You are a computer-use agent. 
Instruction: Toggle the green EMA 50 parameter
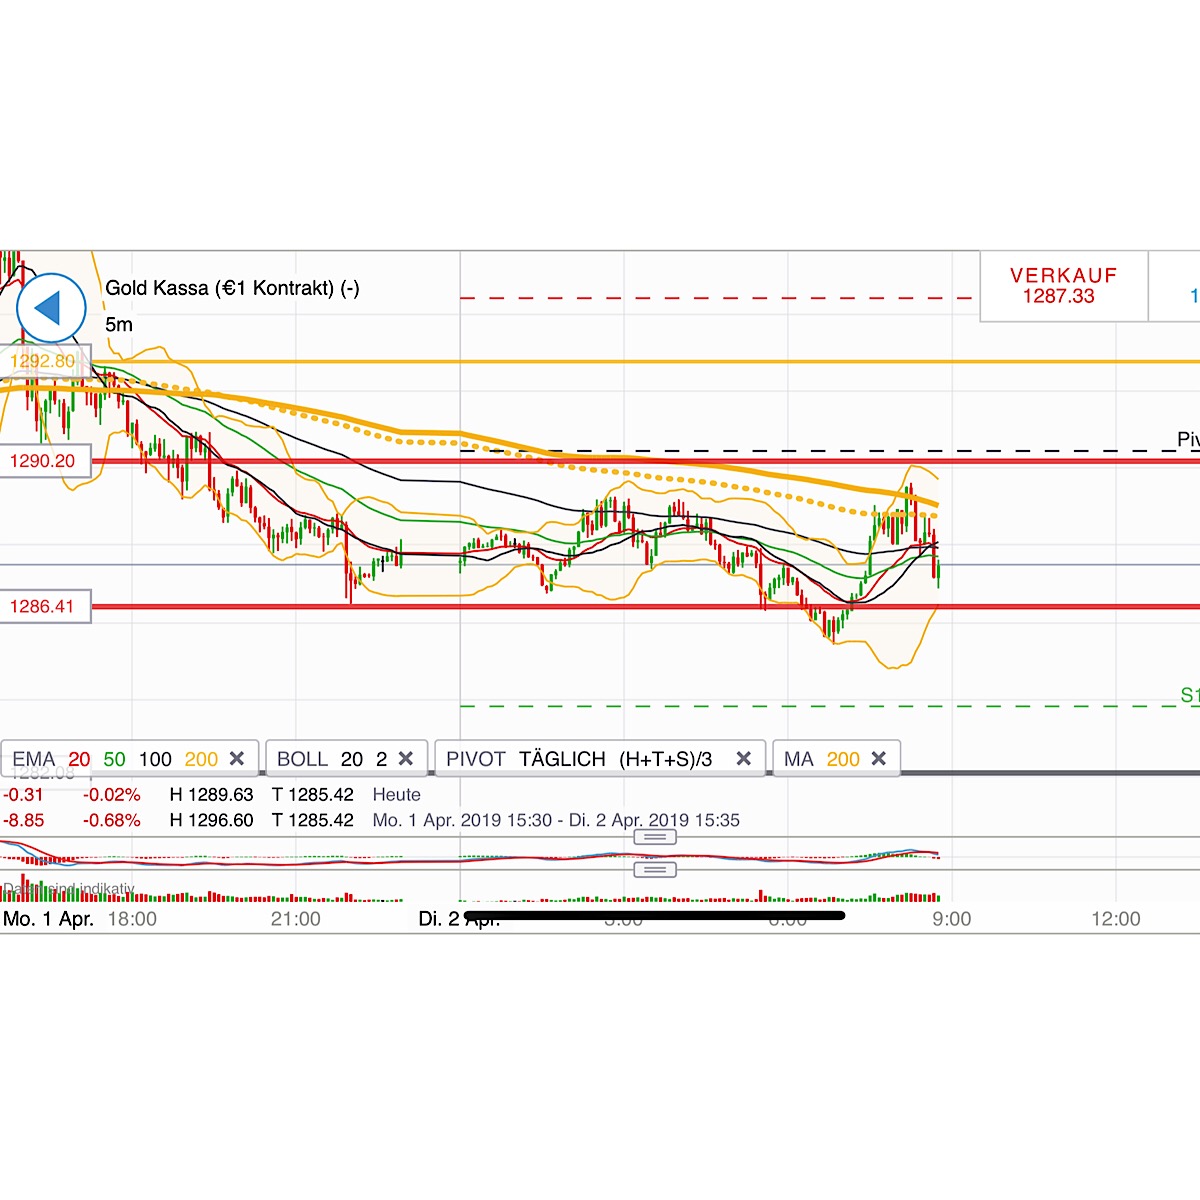[x=114, y=759]
